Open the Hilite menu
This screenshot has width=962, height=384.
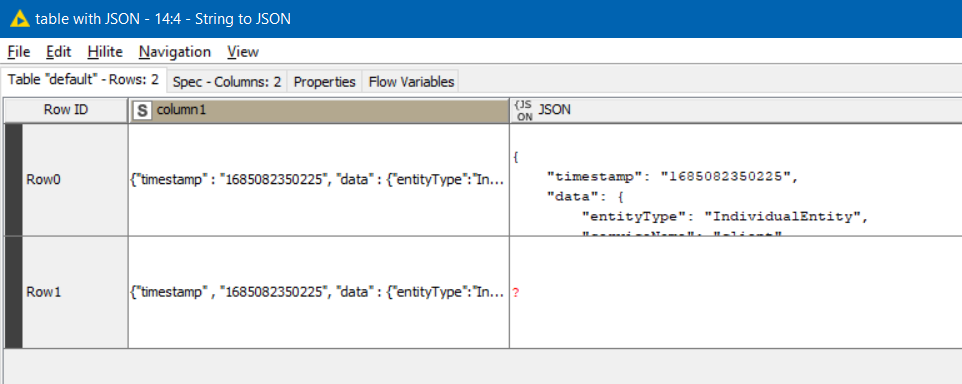105,52
